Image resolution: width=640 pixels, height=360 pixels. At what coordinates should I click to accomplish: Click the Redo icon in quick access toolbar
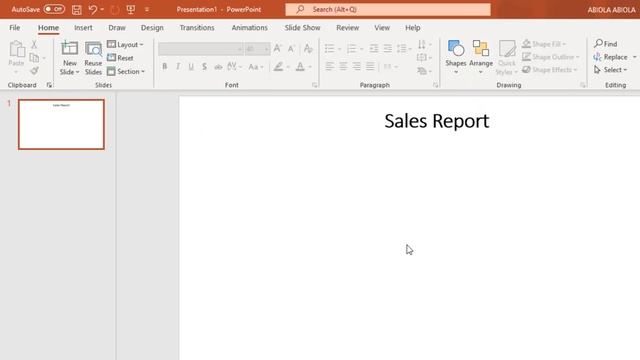[115, 9]
